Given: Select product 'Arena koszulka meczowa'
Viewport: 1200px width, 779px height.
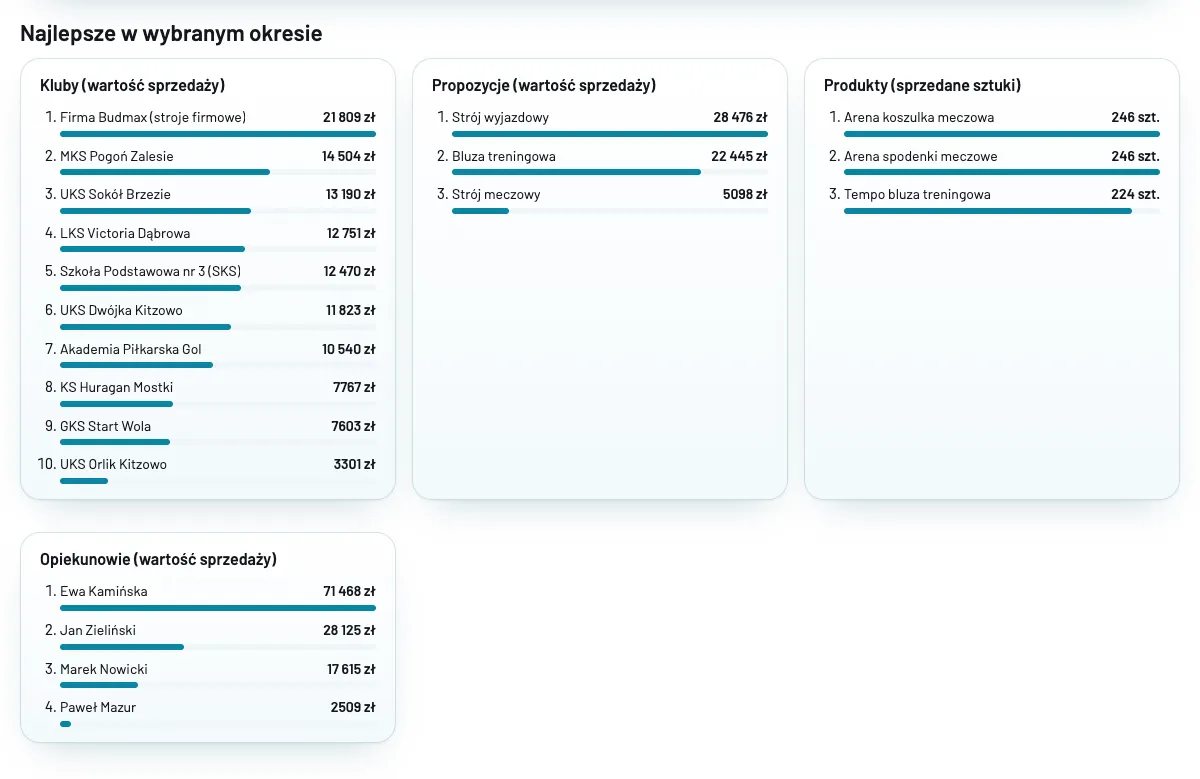Looking at the screenshot, I should point(919,118).
